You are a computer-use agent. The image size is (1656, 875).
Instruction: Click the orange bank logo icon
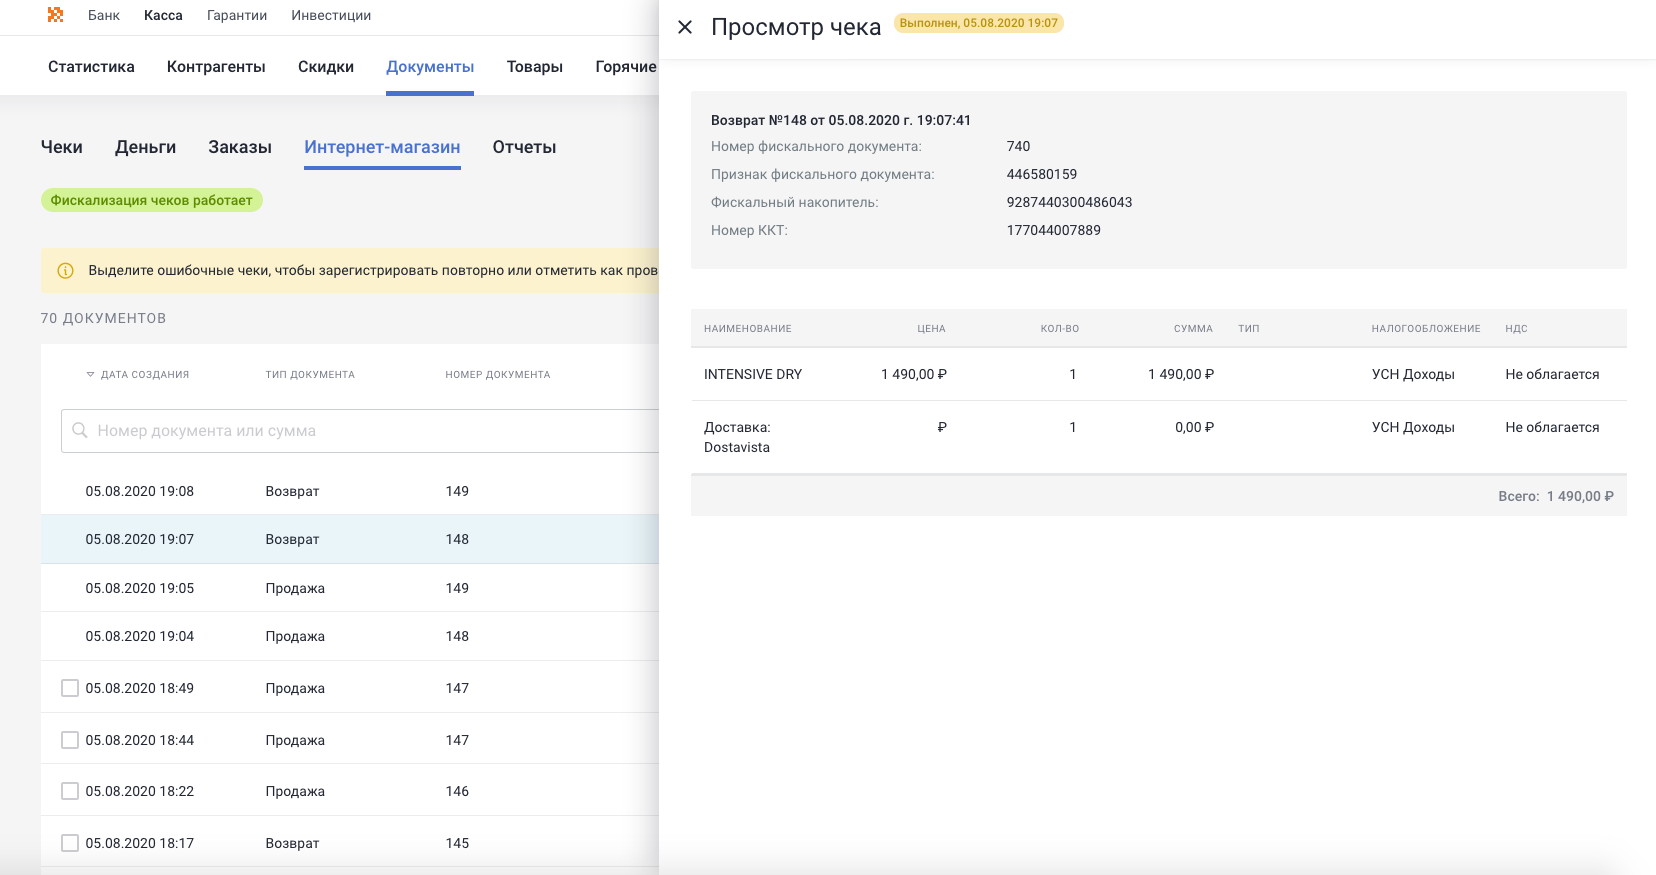(56, 15)
